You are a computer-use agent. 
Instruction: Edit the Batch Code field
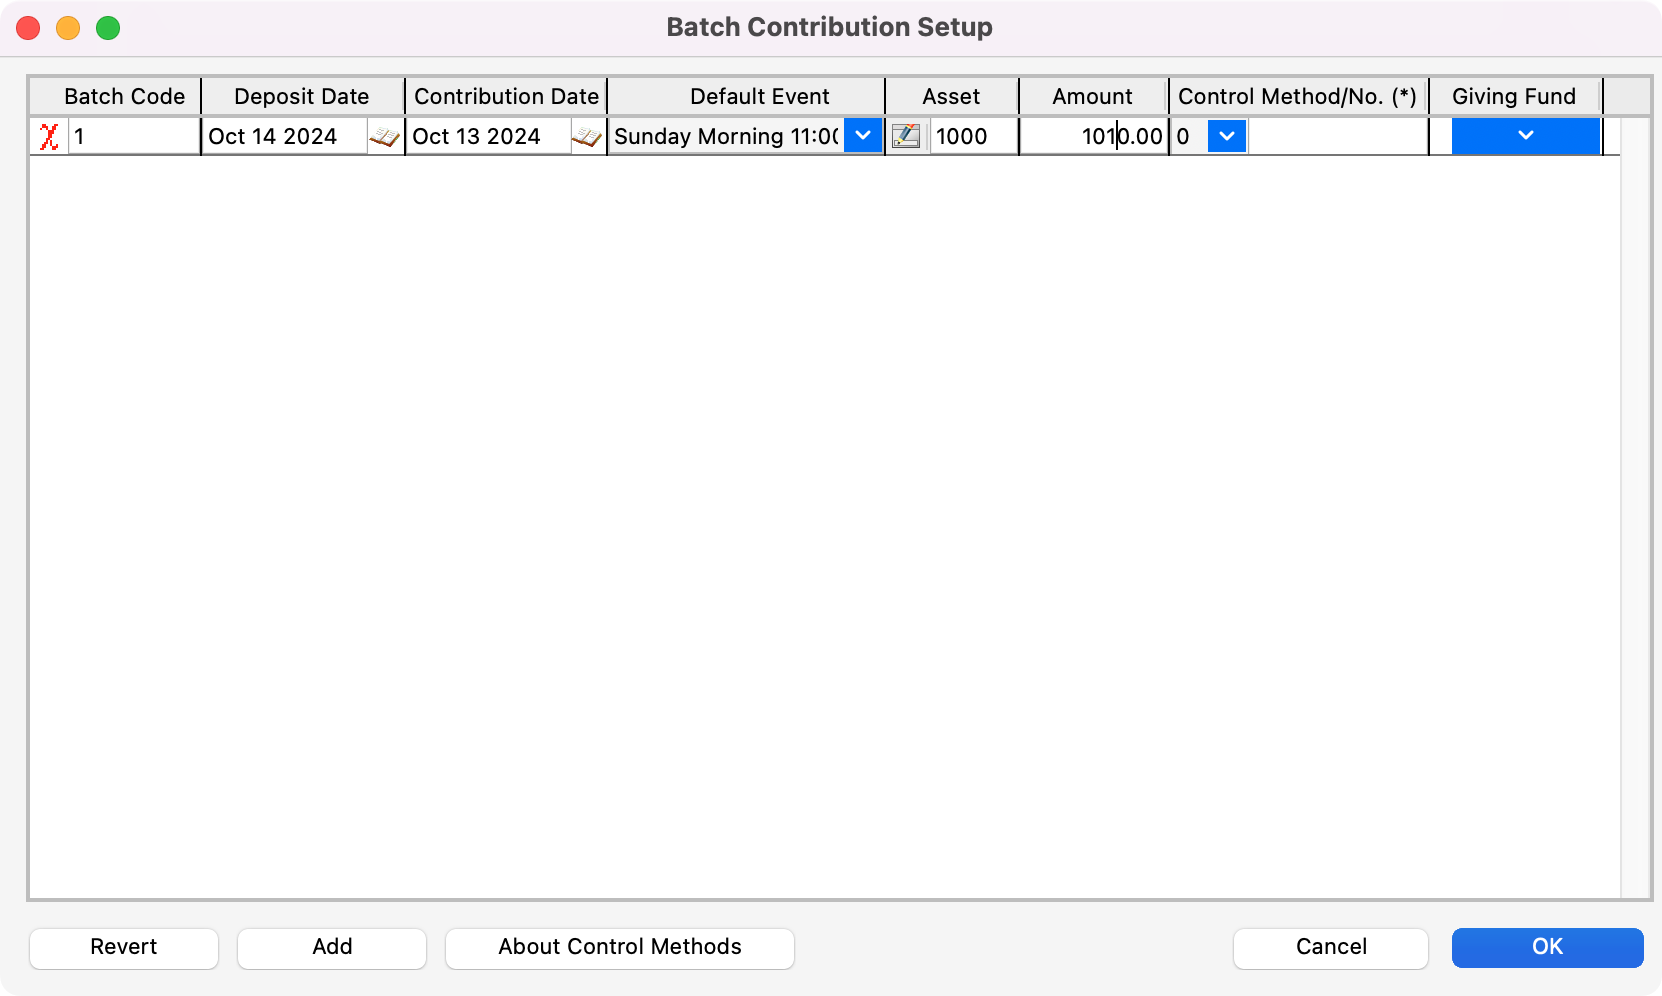(133, 136)
